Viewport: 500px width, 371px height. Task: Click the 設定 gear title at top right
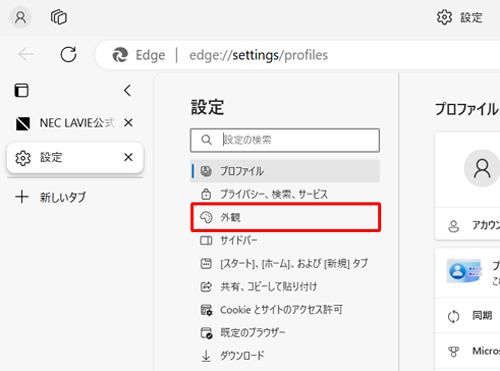[x=460, y=17]
